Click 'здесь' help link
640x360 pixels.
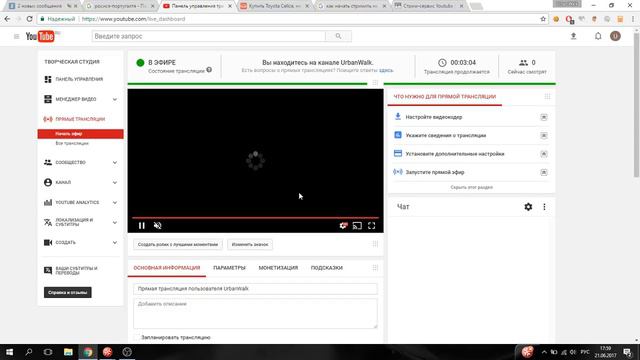point(386,70)
